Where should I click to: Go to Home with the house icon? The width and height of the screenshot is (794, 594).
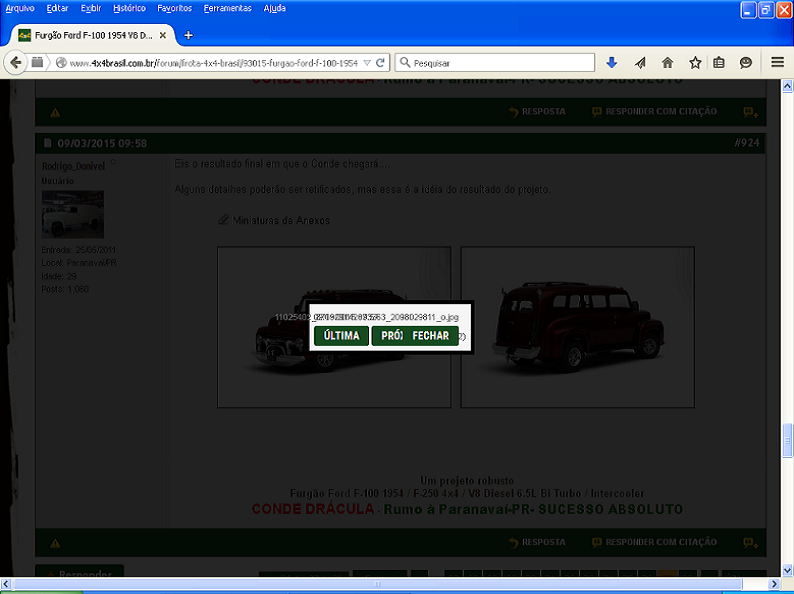coord(667,63)
